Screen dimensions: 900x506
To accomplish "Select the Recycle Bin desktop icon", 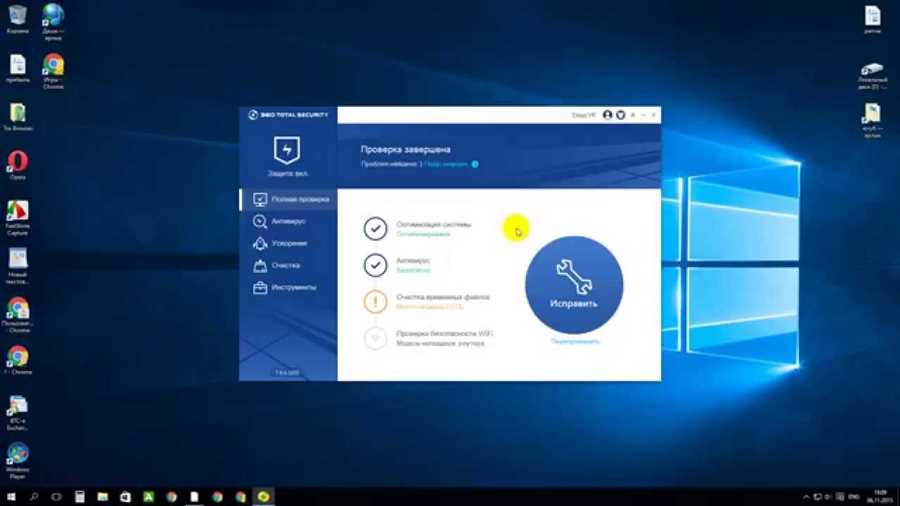I will point(17,19).
